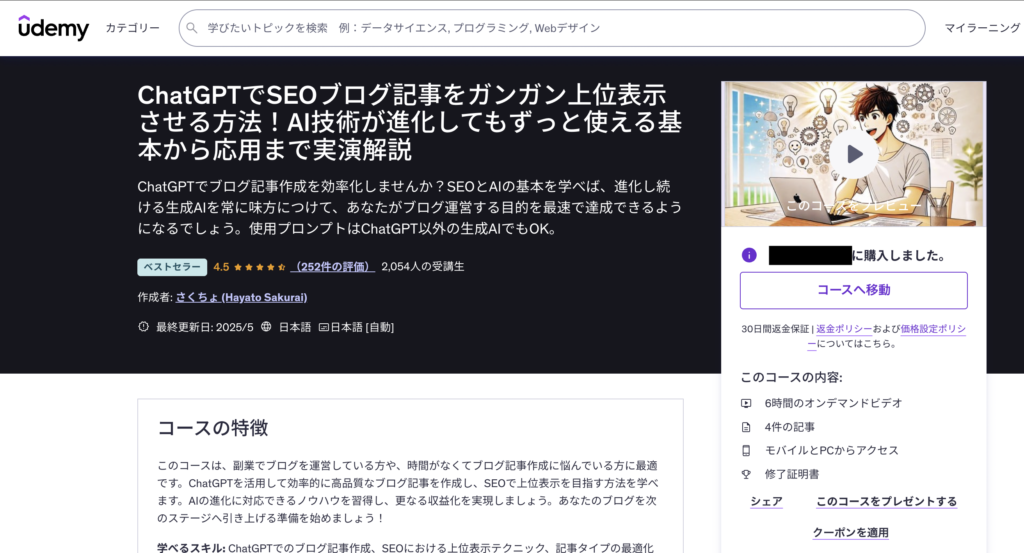Open the 252件の評価 ratings link
1024x553 pixels.
(x=333, y=267)
